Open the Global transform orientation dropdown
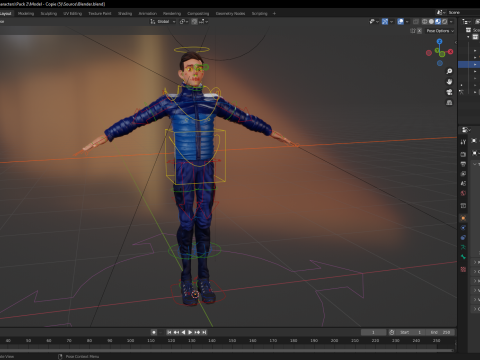Screen dimensions: 480x360 [x=163, y=22]
